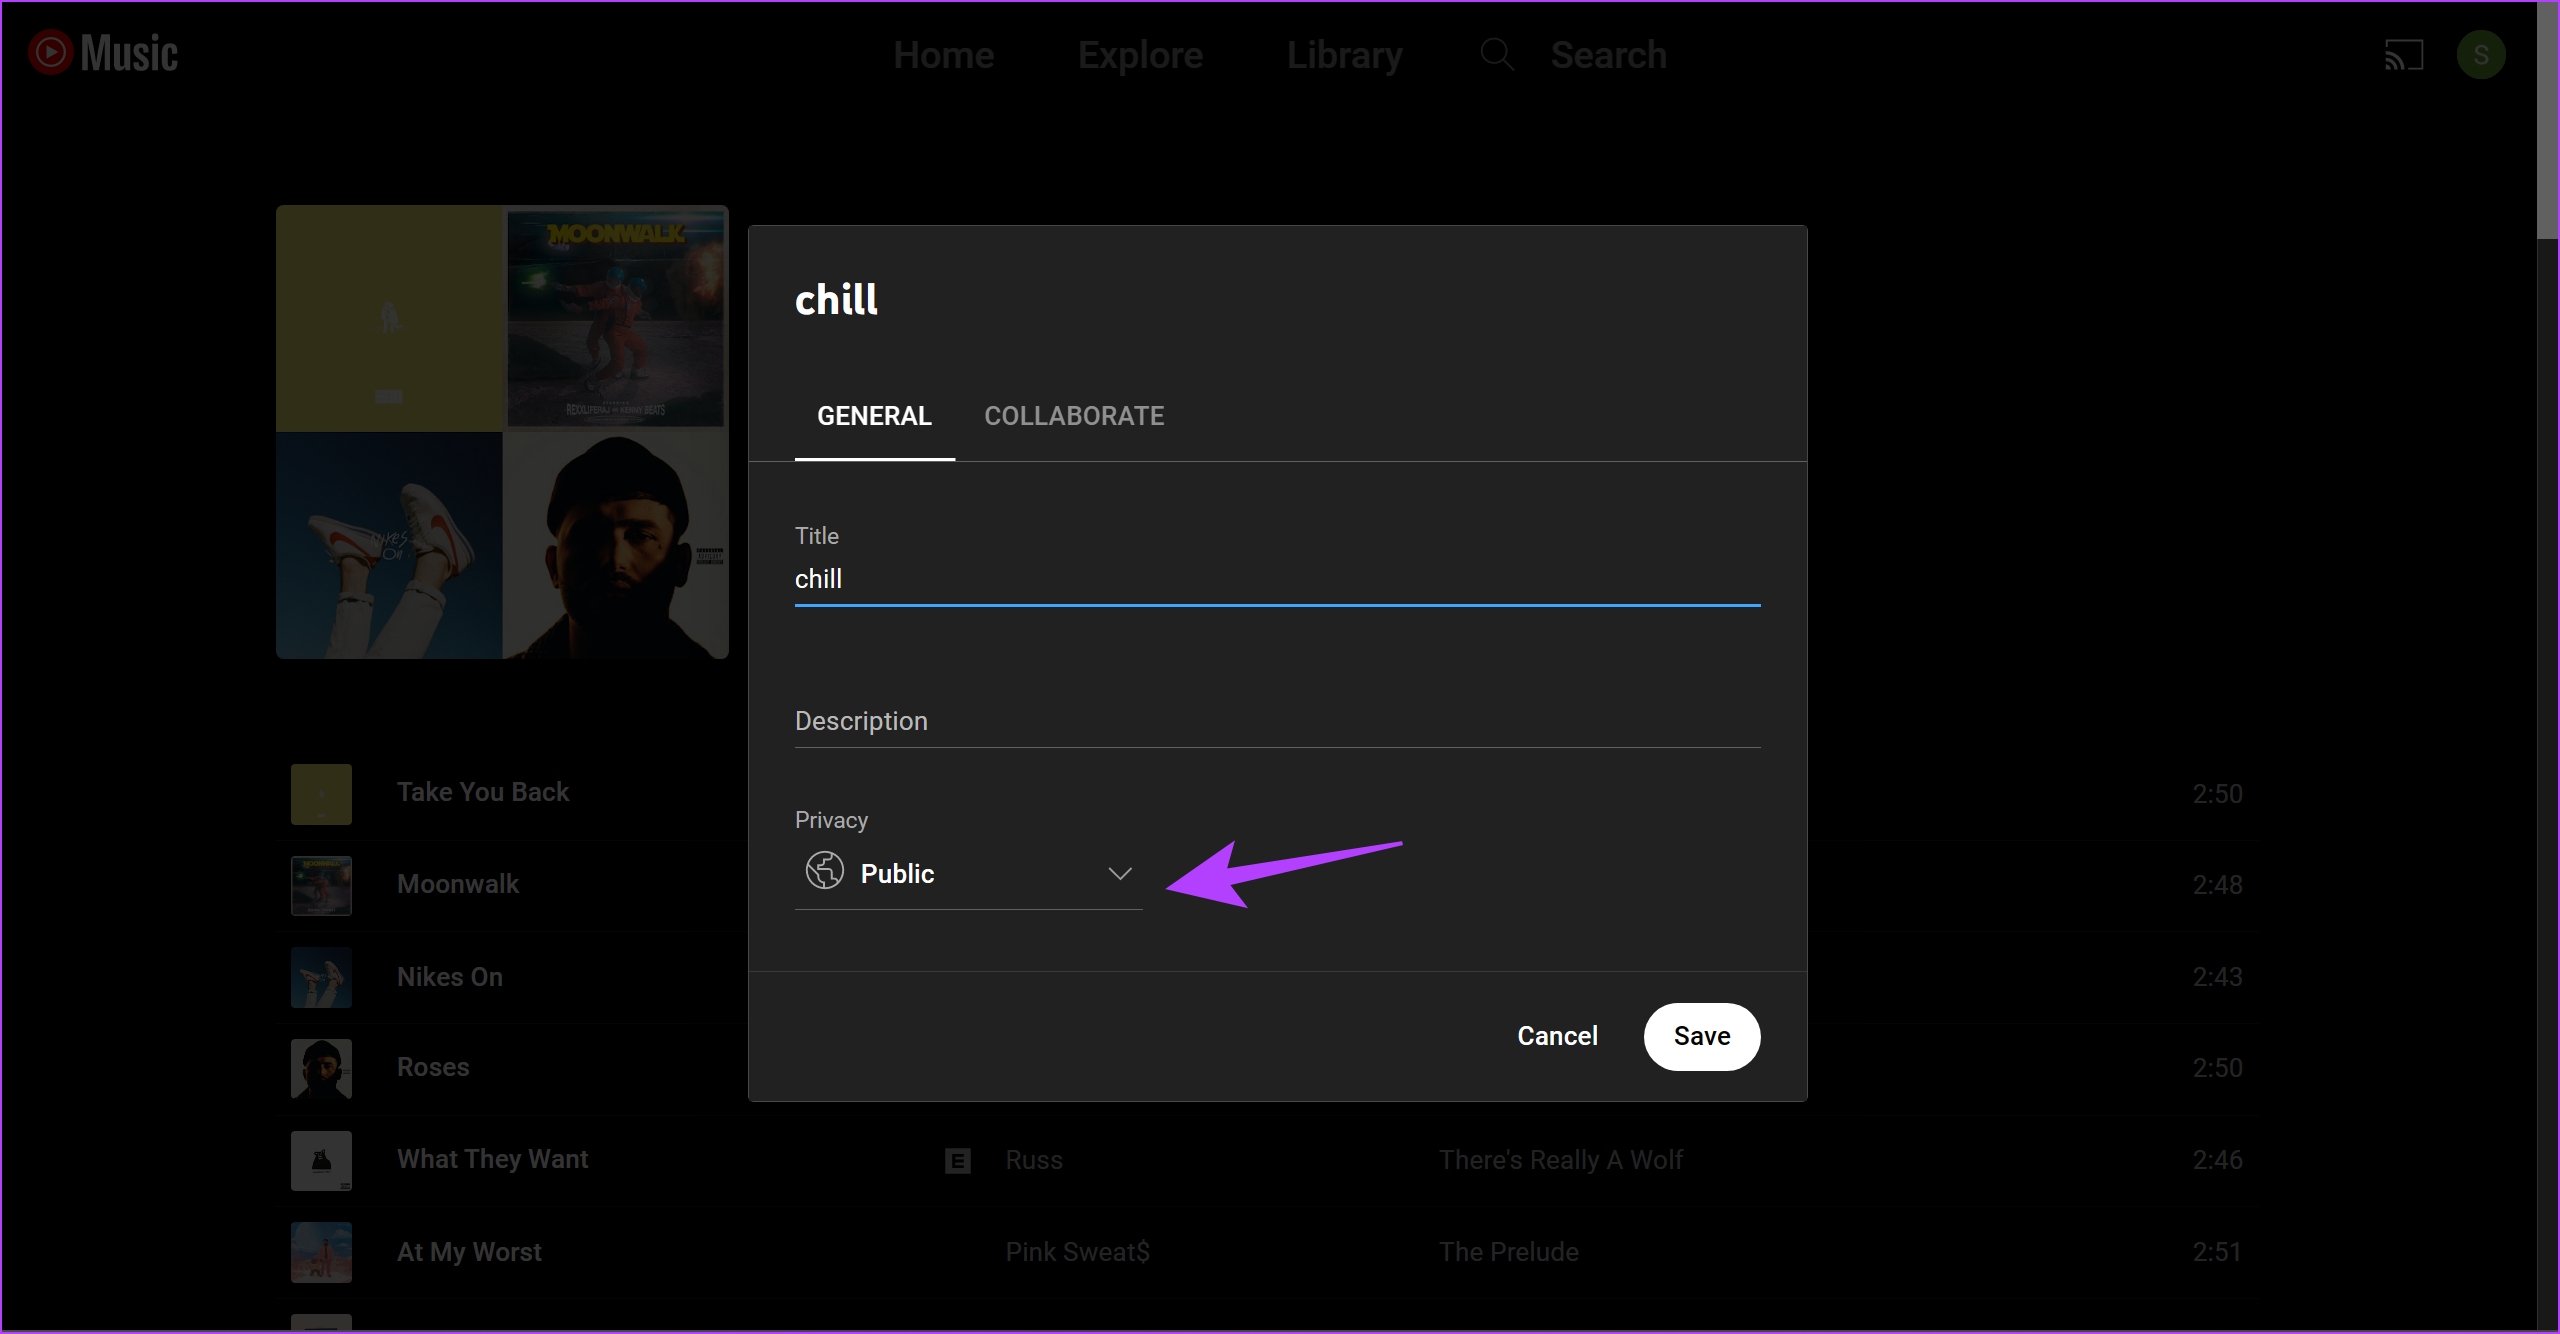This screenshot has width=2560, height=1334.
Task: Click the YouTube Music logo icon
Action: coord(50,53)
